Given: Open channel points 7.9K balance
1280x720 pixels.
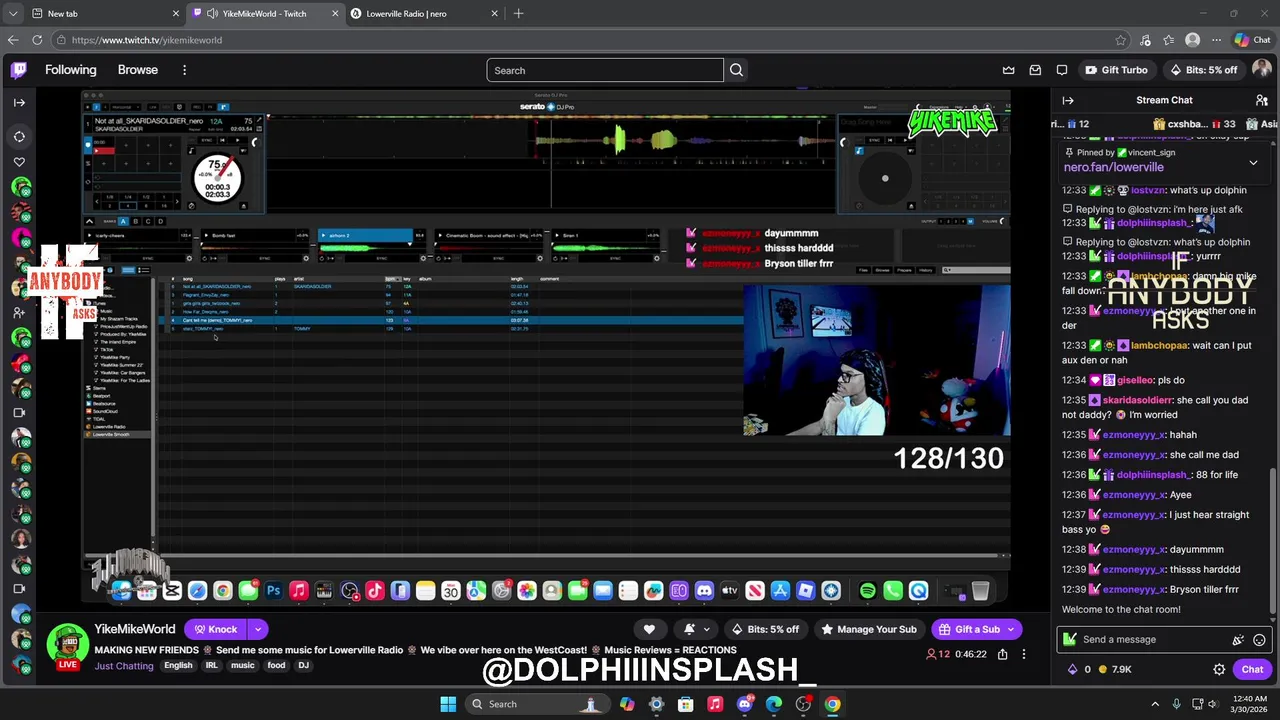Looking at the screenshot, I should click(1114, 670).
